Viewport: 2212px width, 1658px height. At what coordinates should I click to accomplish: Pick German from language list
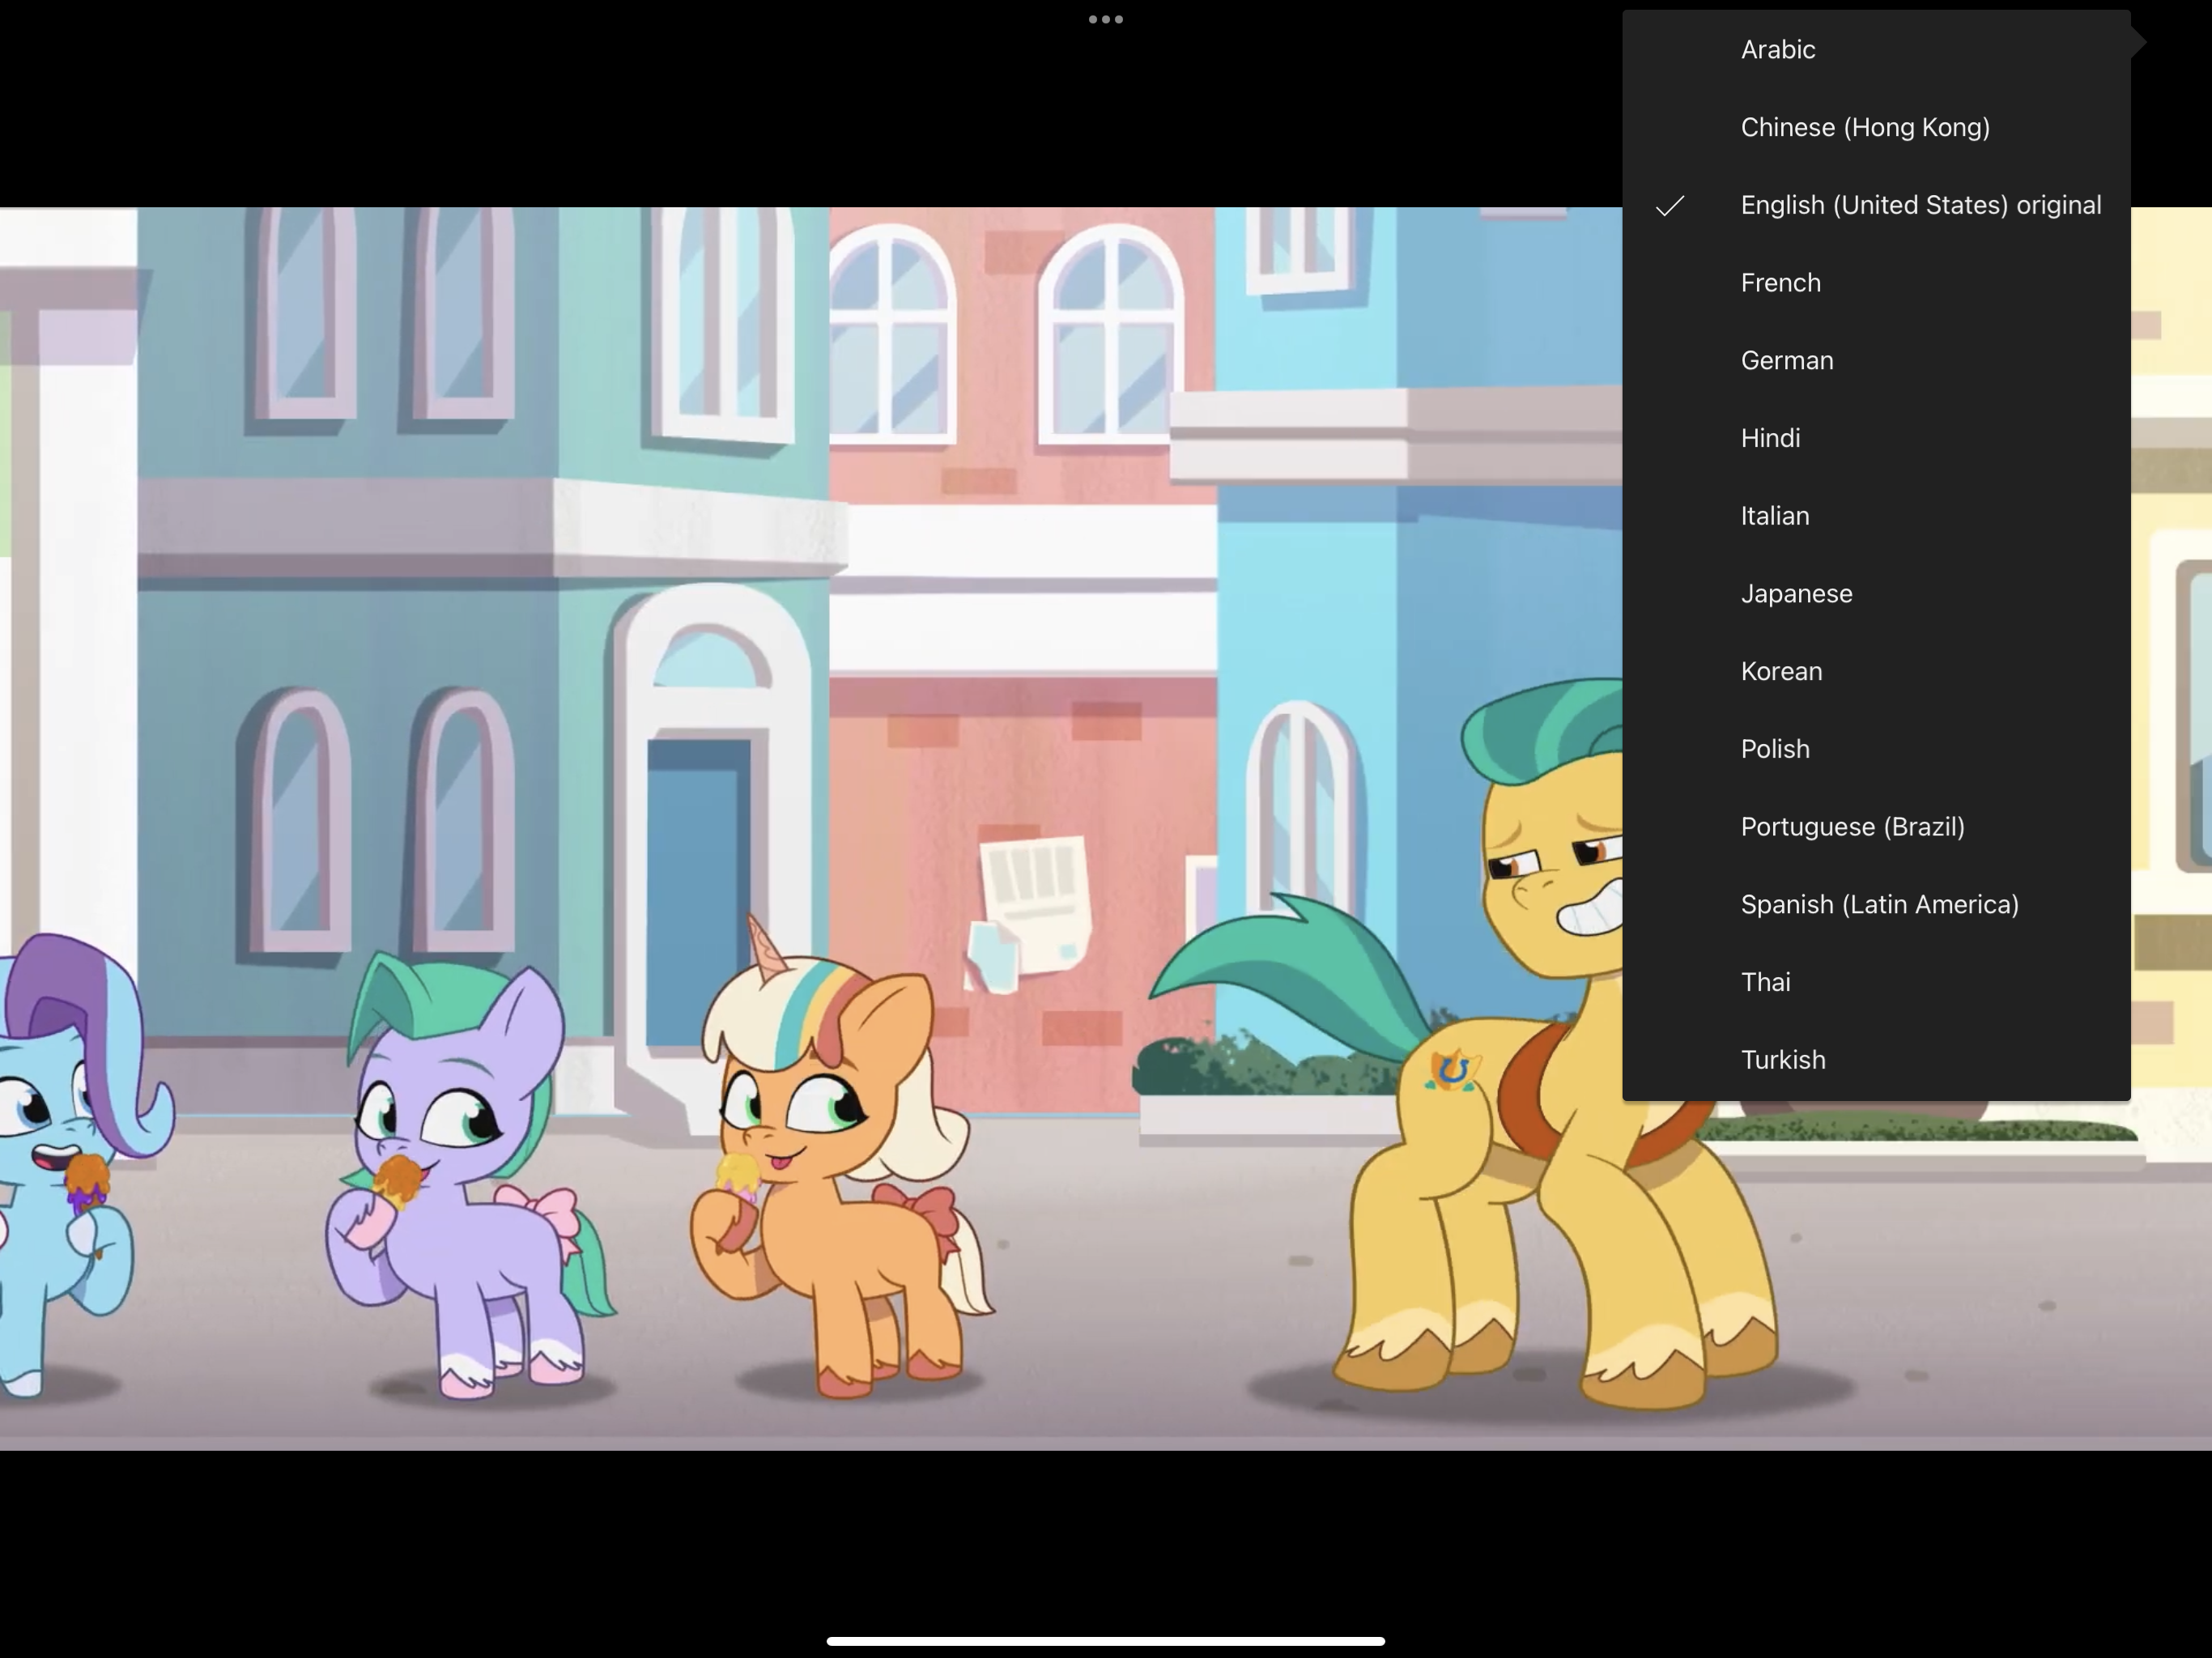(x=1786, y=361)
